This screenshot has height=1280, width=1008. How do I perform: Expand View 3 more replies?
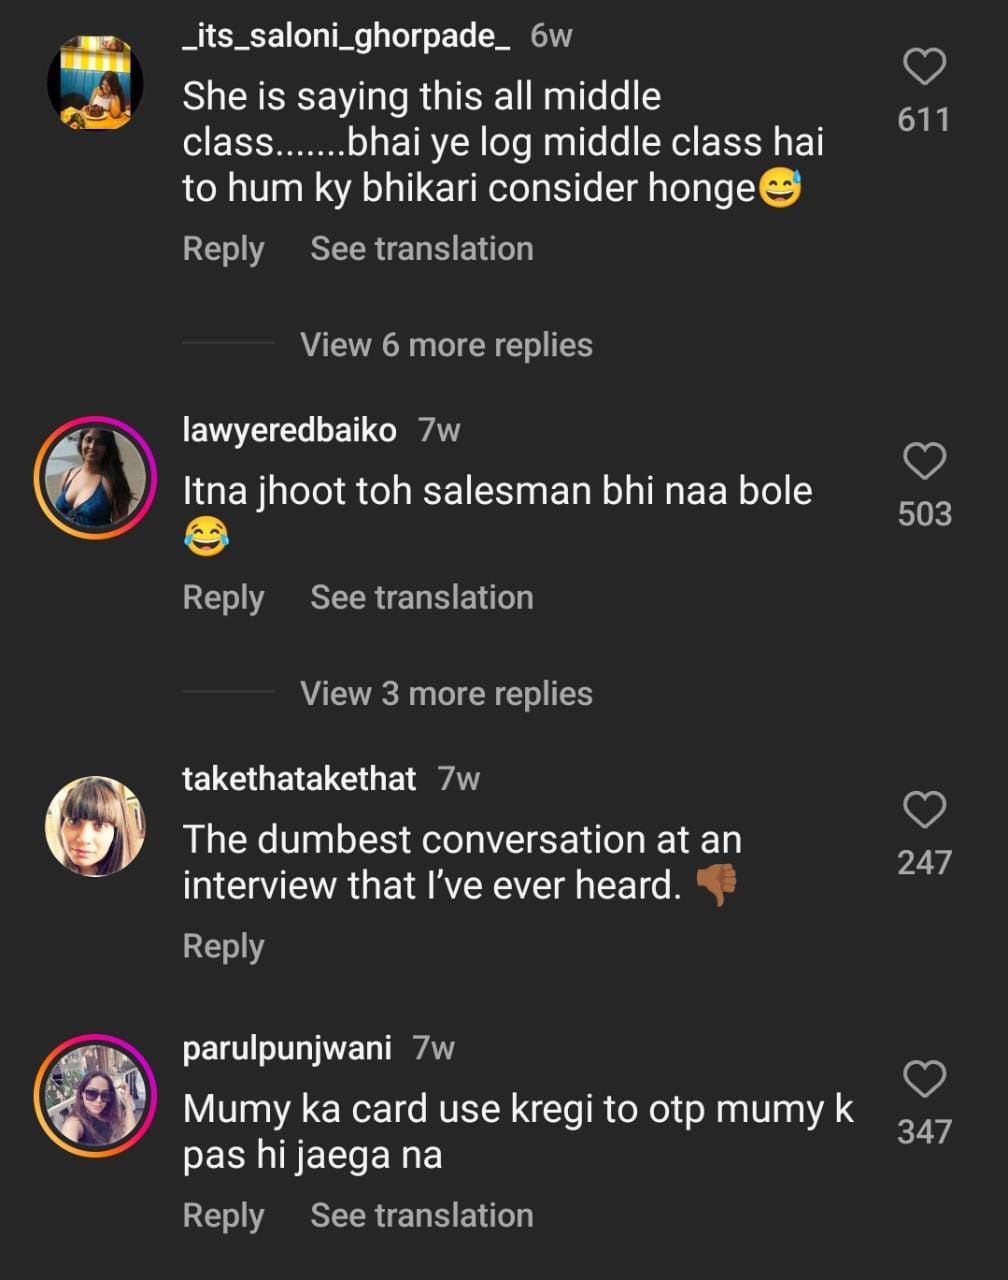click(446, 693)
